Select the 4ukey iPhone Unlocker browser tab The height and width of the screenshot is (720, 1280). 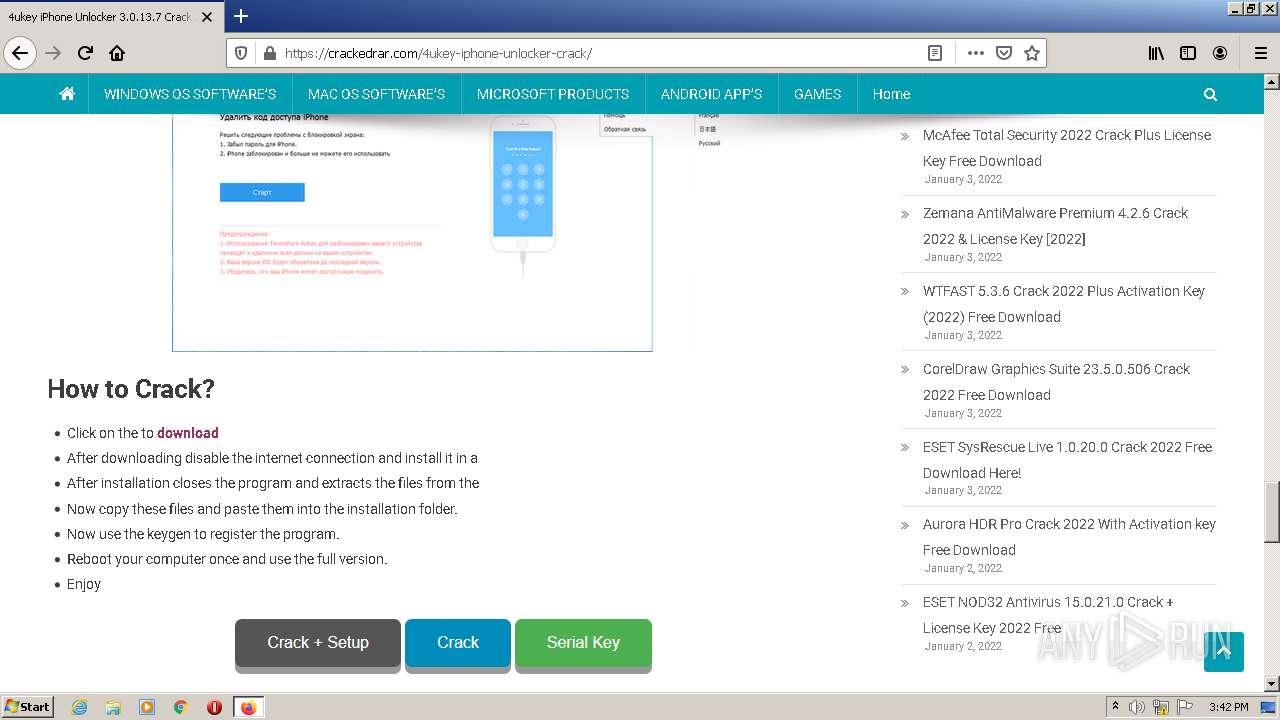coord(111,16)
